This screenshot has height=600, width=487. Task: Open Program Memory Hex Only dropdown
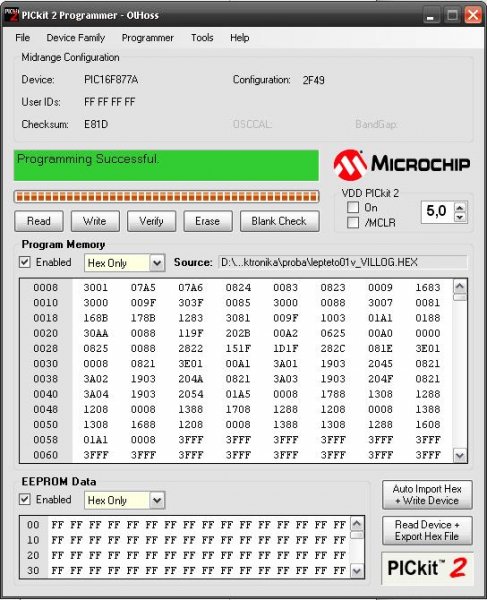157,263
